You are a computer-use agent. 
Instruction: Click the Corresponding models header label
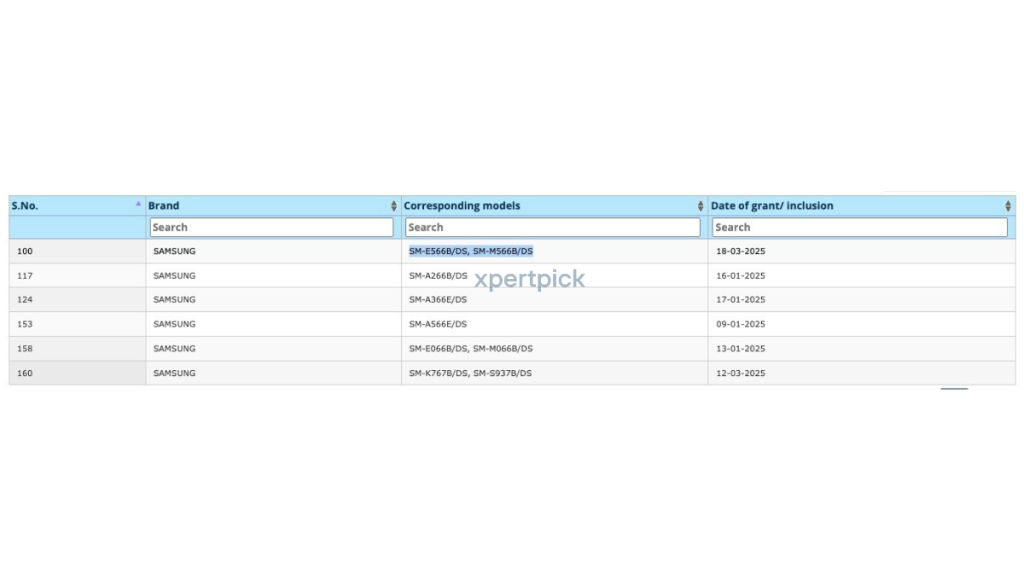[x=462, y=206]
